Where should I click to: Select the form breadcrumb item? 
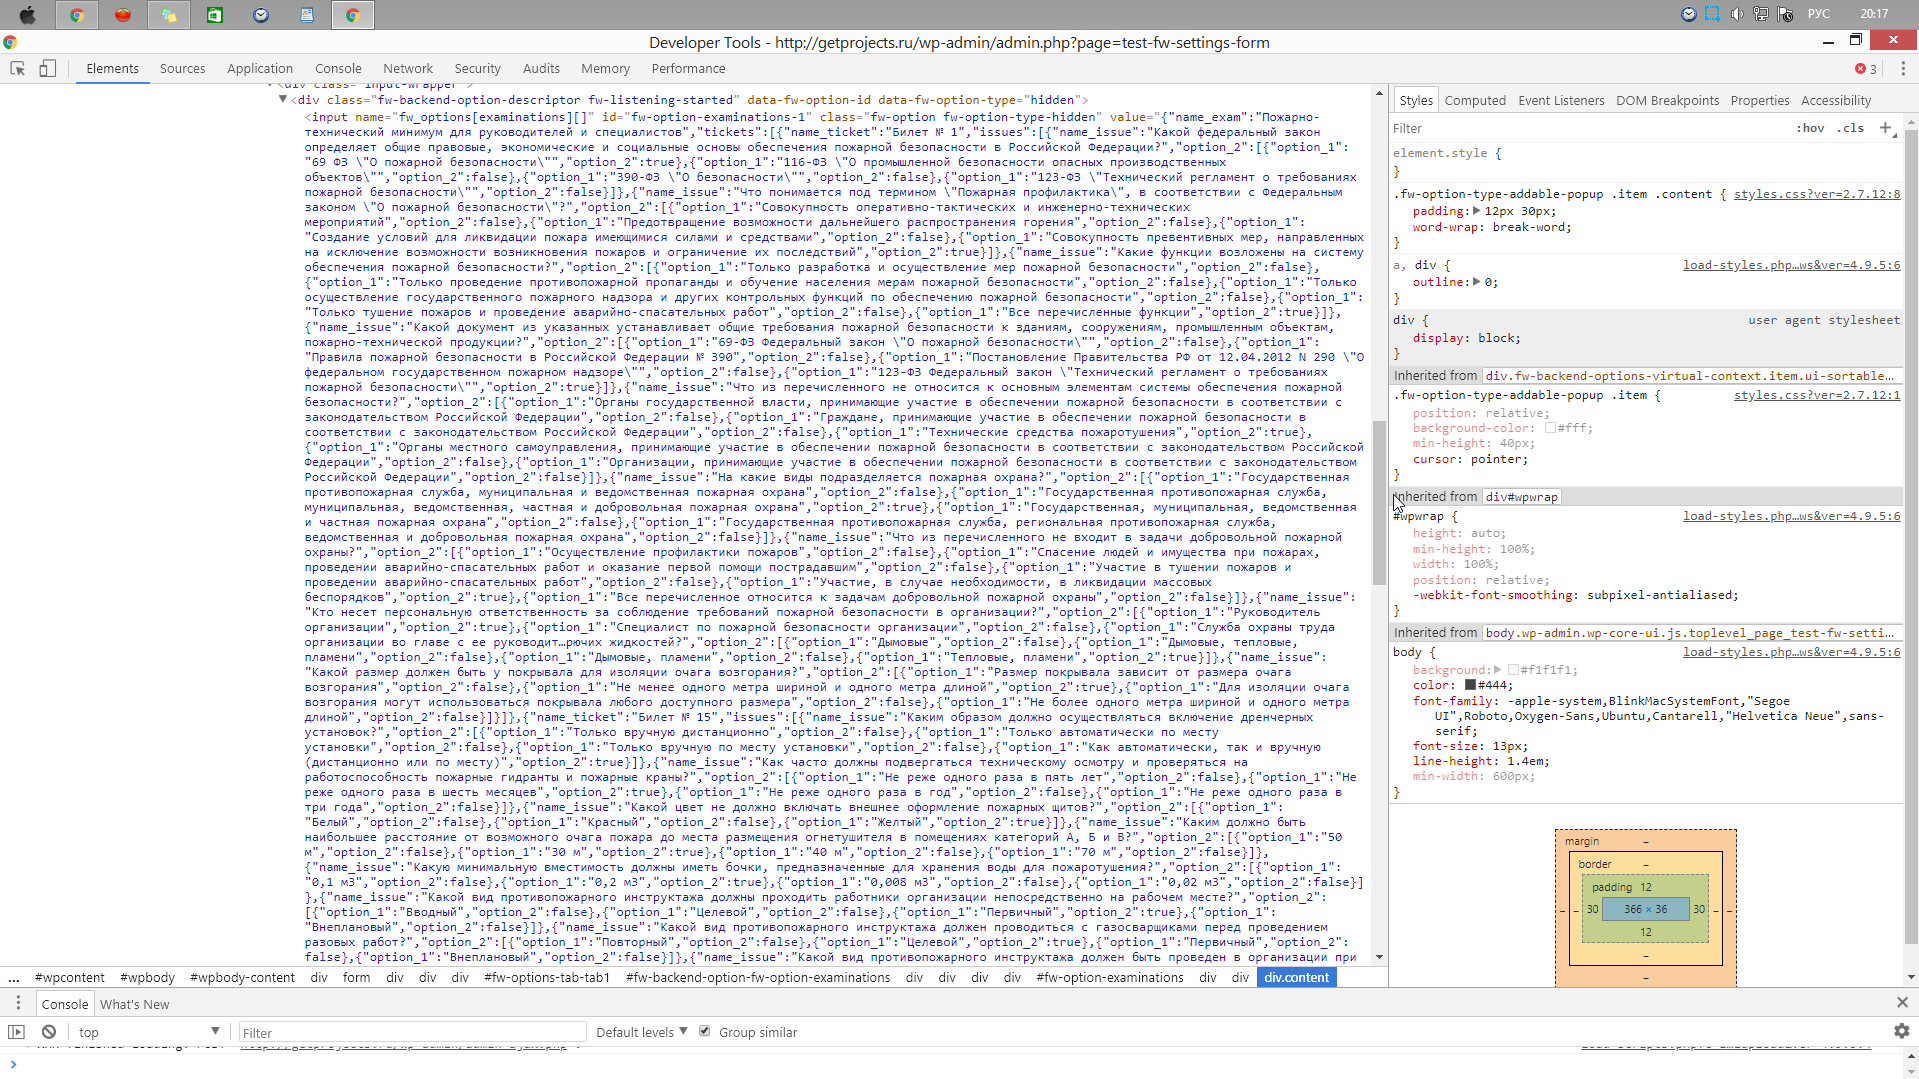pos(356,977)
